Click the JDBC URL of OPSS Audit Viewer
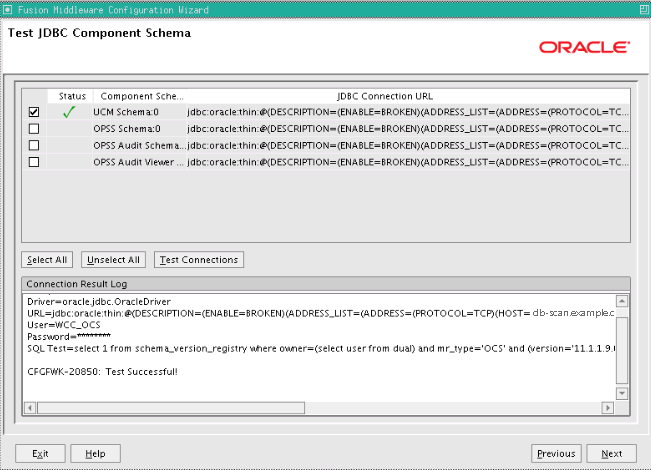The height and width of the screenshot is (470, 651). coord(408,162)
